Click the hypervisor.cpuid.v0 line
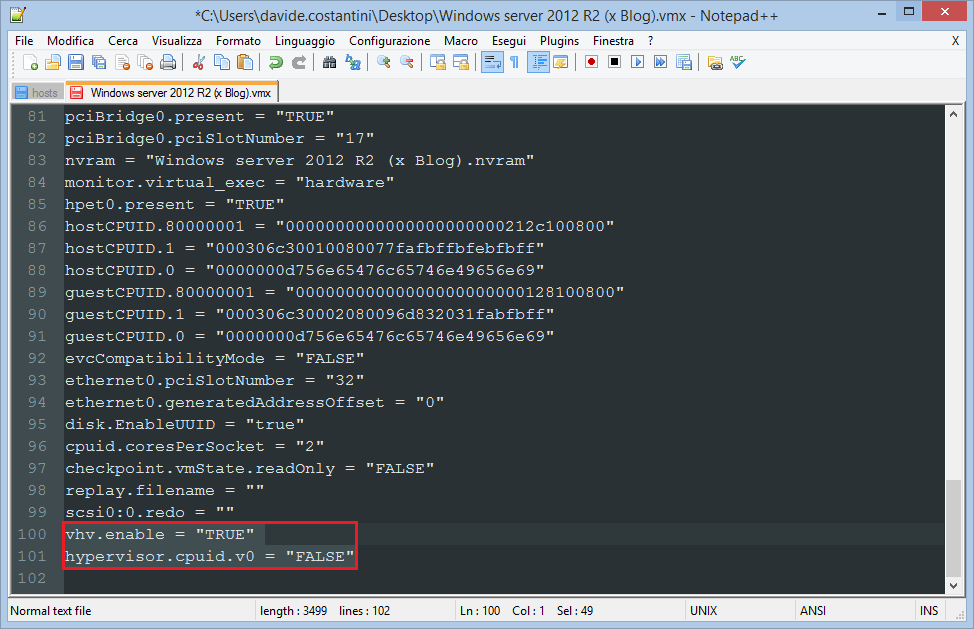This screenshot has width=974, height=629. [x=209, y=556]
